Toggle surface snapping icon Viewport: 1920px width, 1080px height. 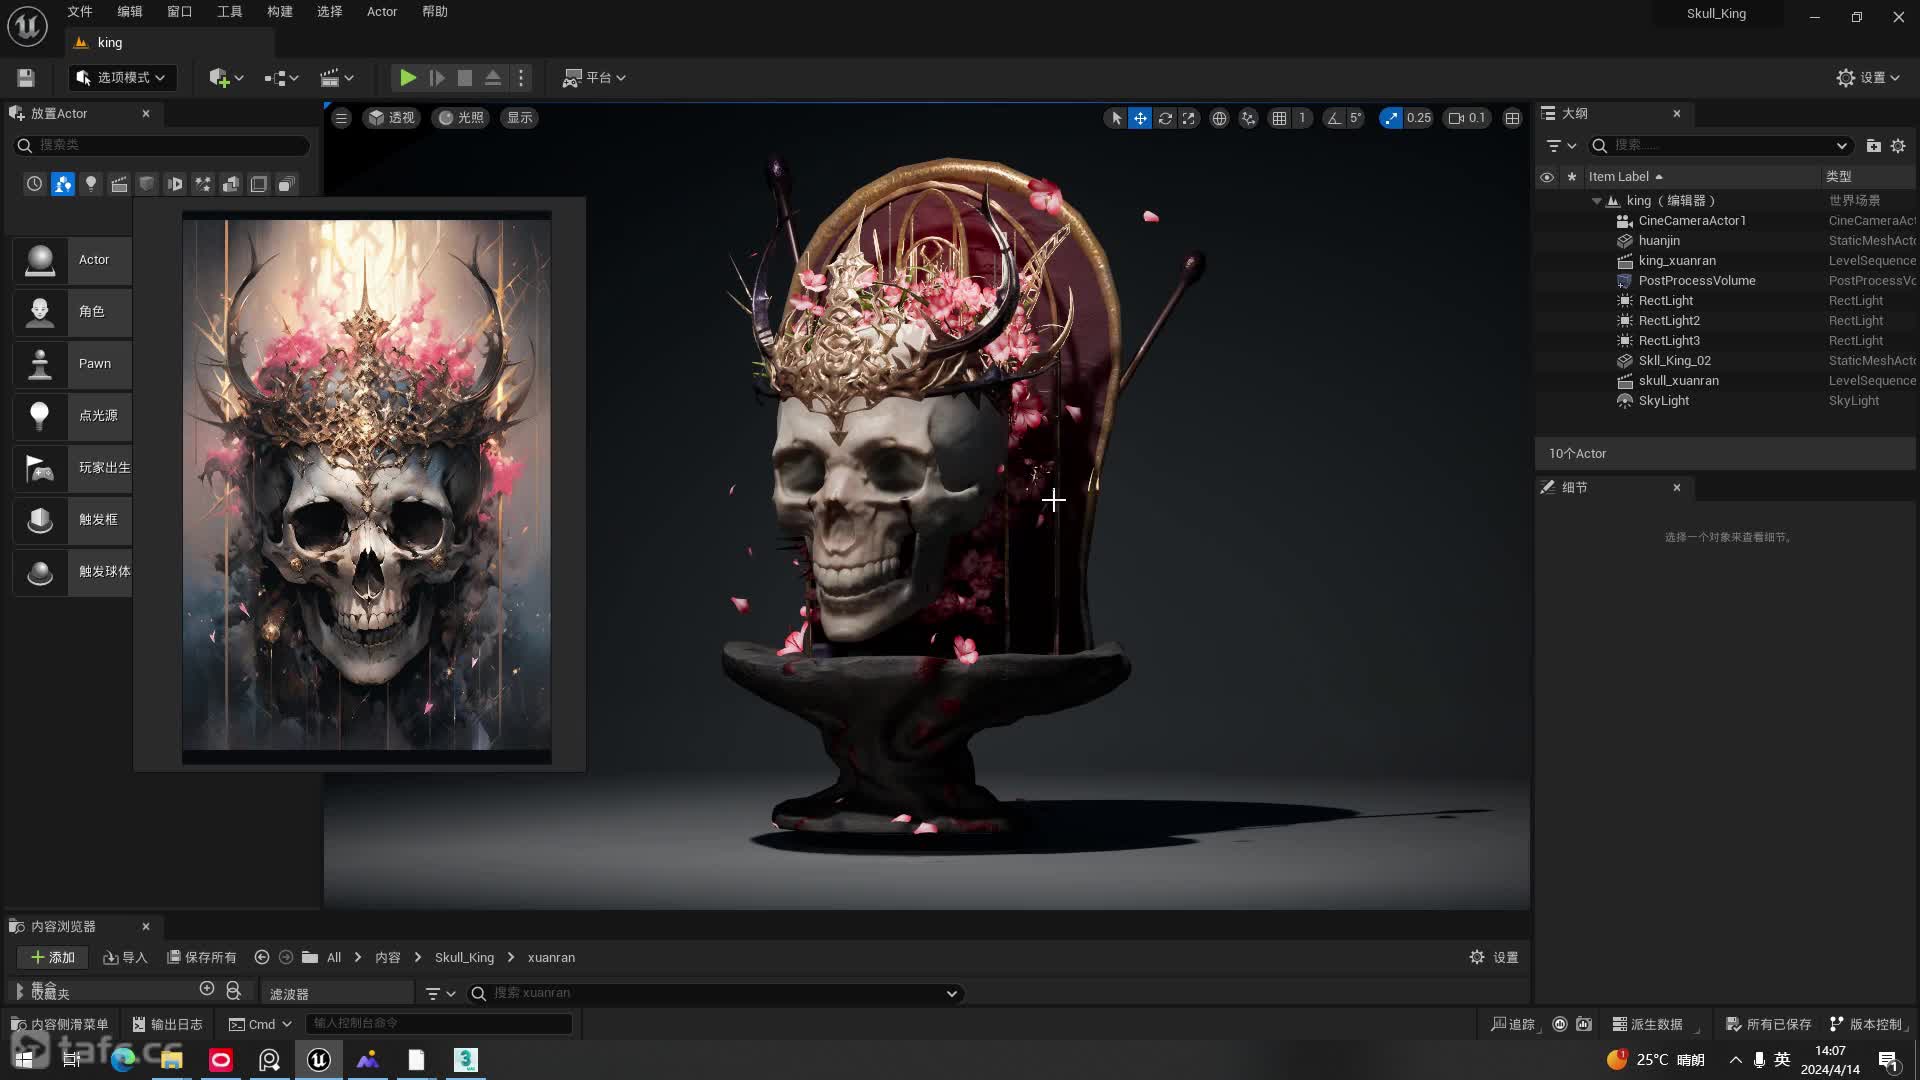pyautogui.click(x=1248, y=118)
